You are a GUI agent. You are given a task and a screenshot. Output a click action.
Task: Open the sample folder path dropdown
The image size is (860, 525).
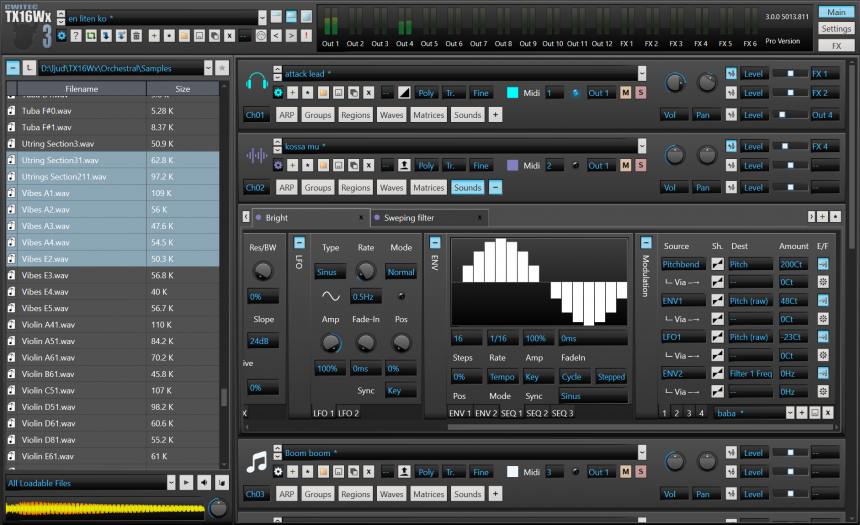[x=207, y=68]
